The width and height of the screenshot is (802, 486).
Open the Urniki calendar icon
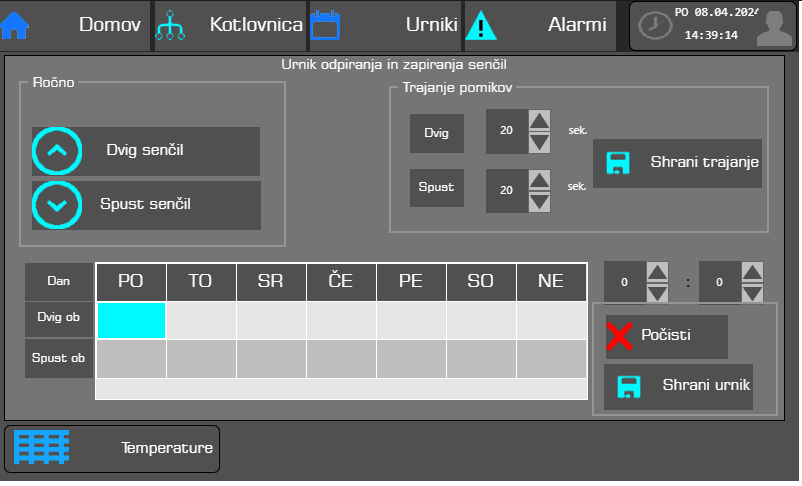(x=324, y=26)
